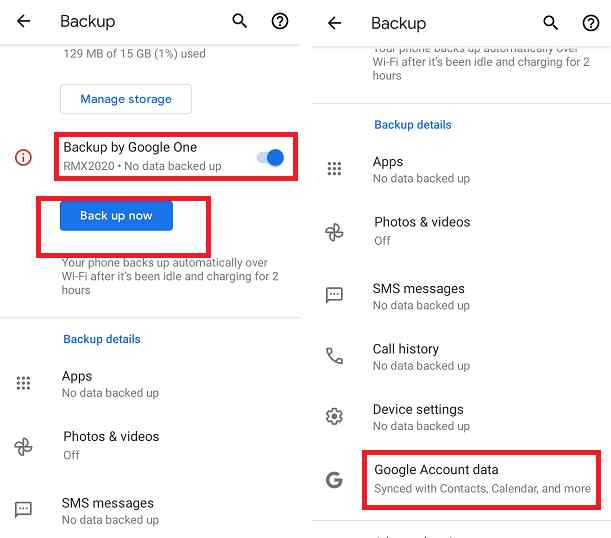Tap Photos & videos pinwheel icon on left

pos(23,446)
